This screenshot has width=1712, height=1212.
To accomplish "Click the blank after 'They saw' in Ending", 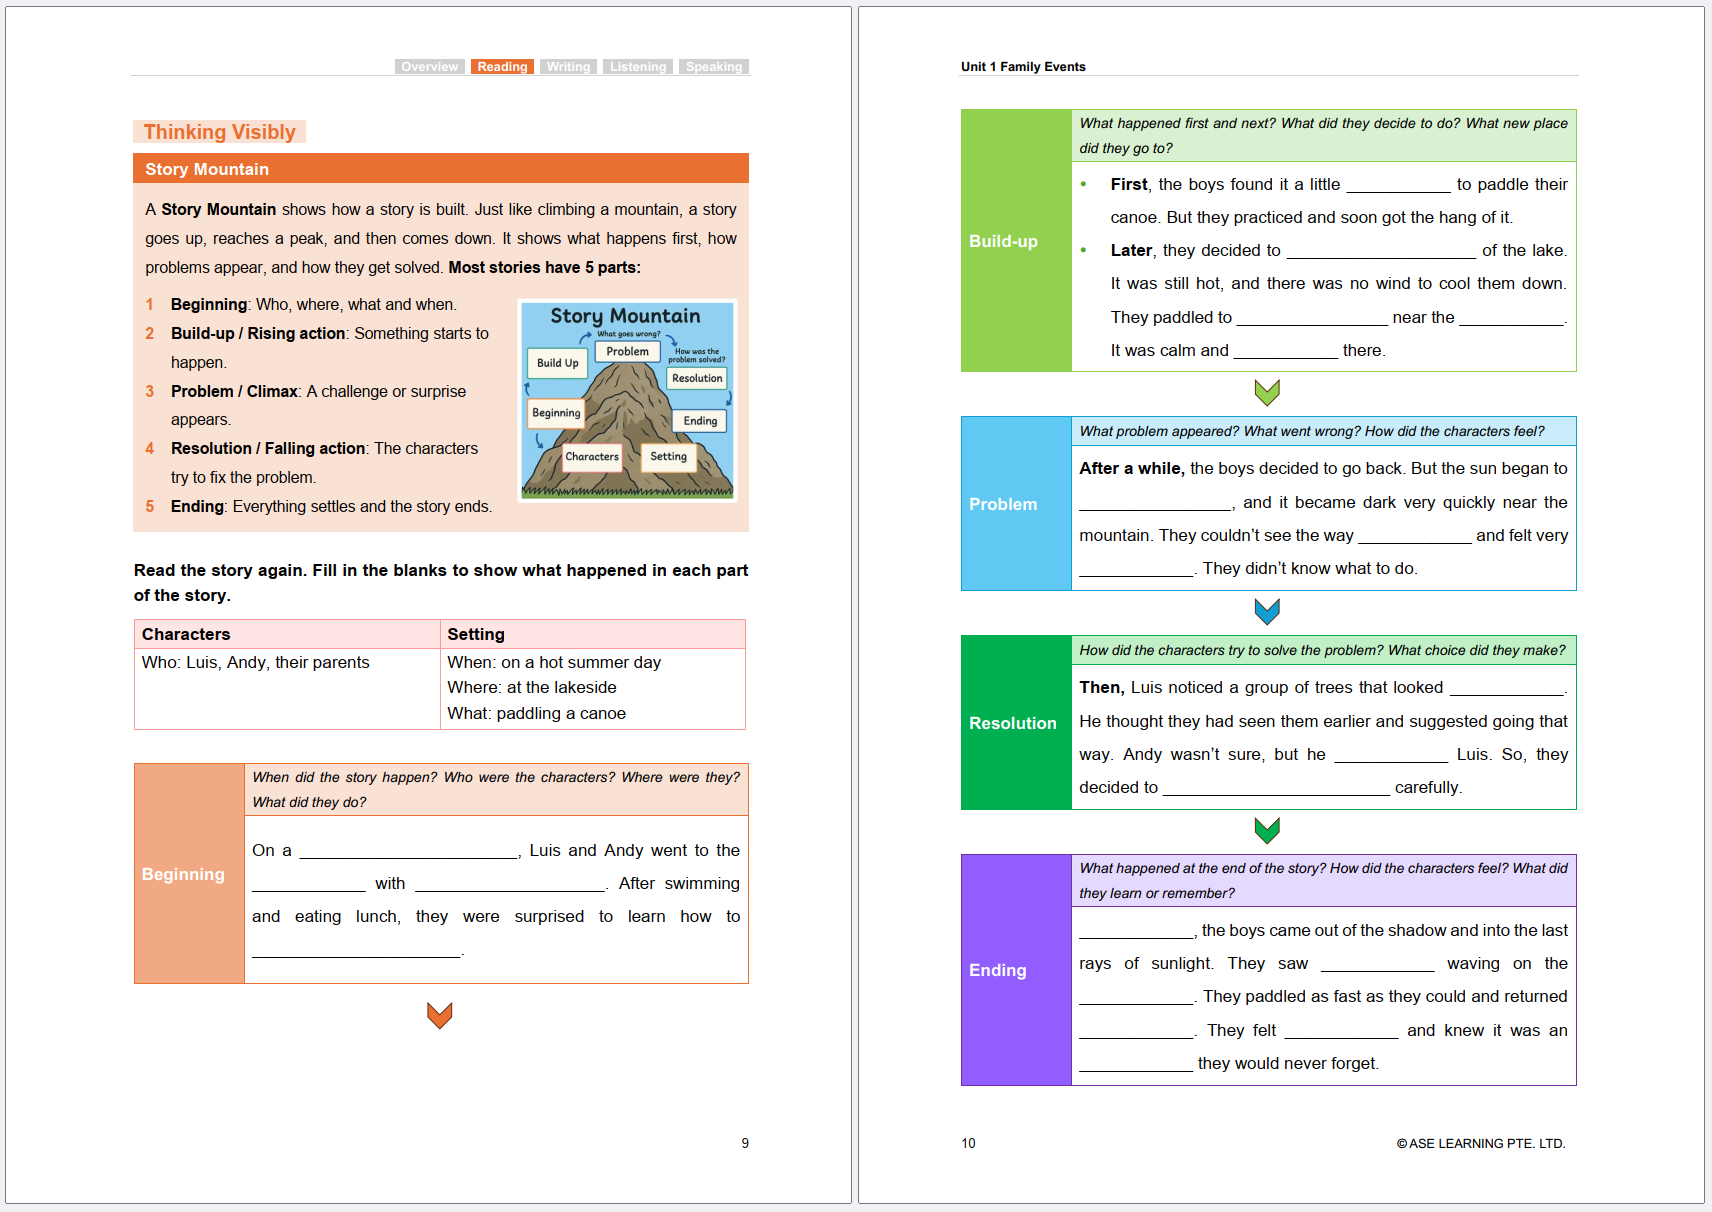I will [1377, 964].
